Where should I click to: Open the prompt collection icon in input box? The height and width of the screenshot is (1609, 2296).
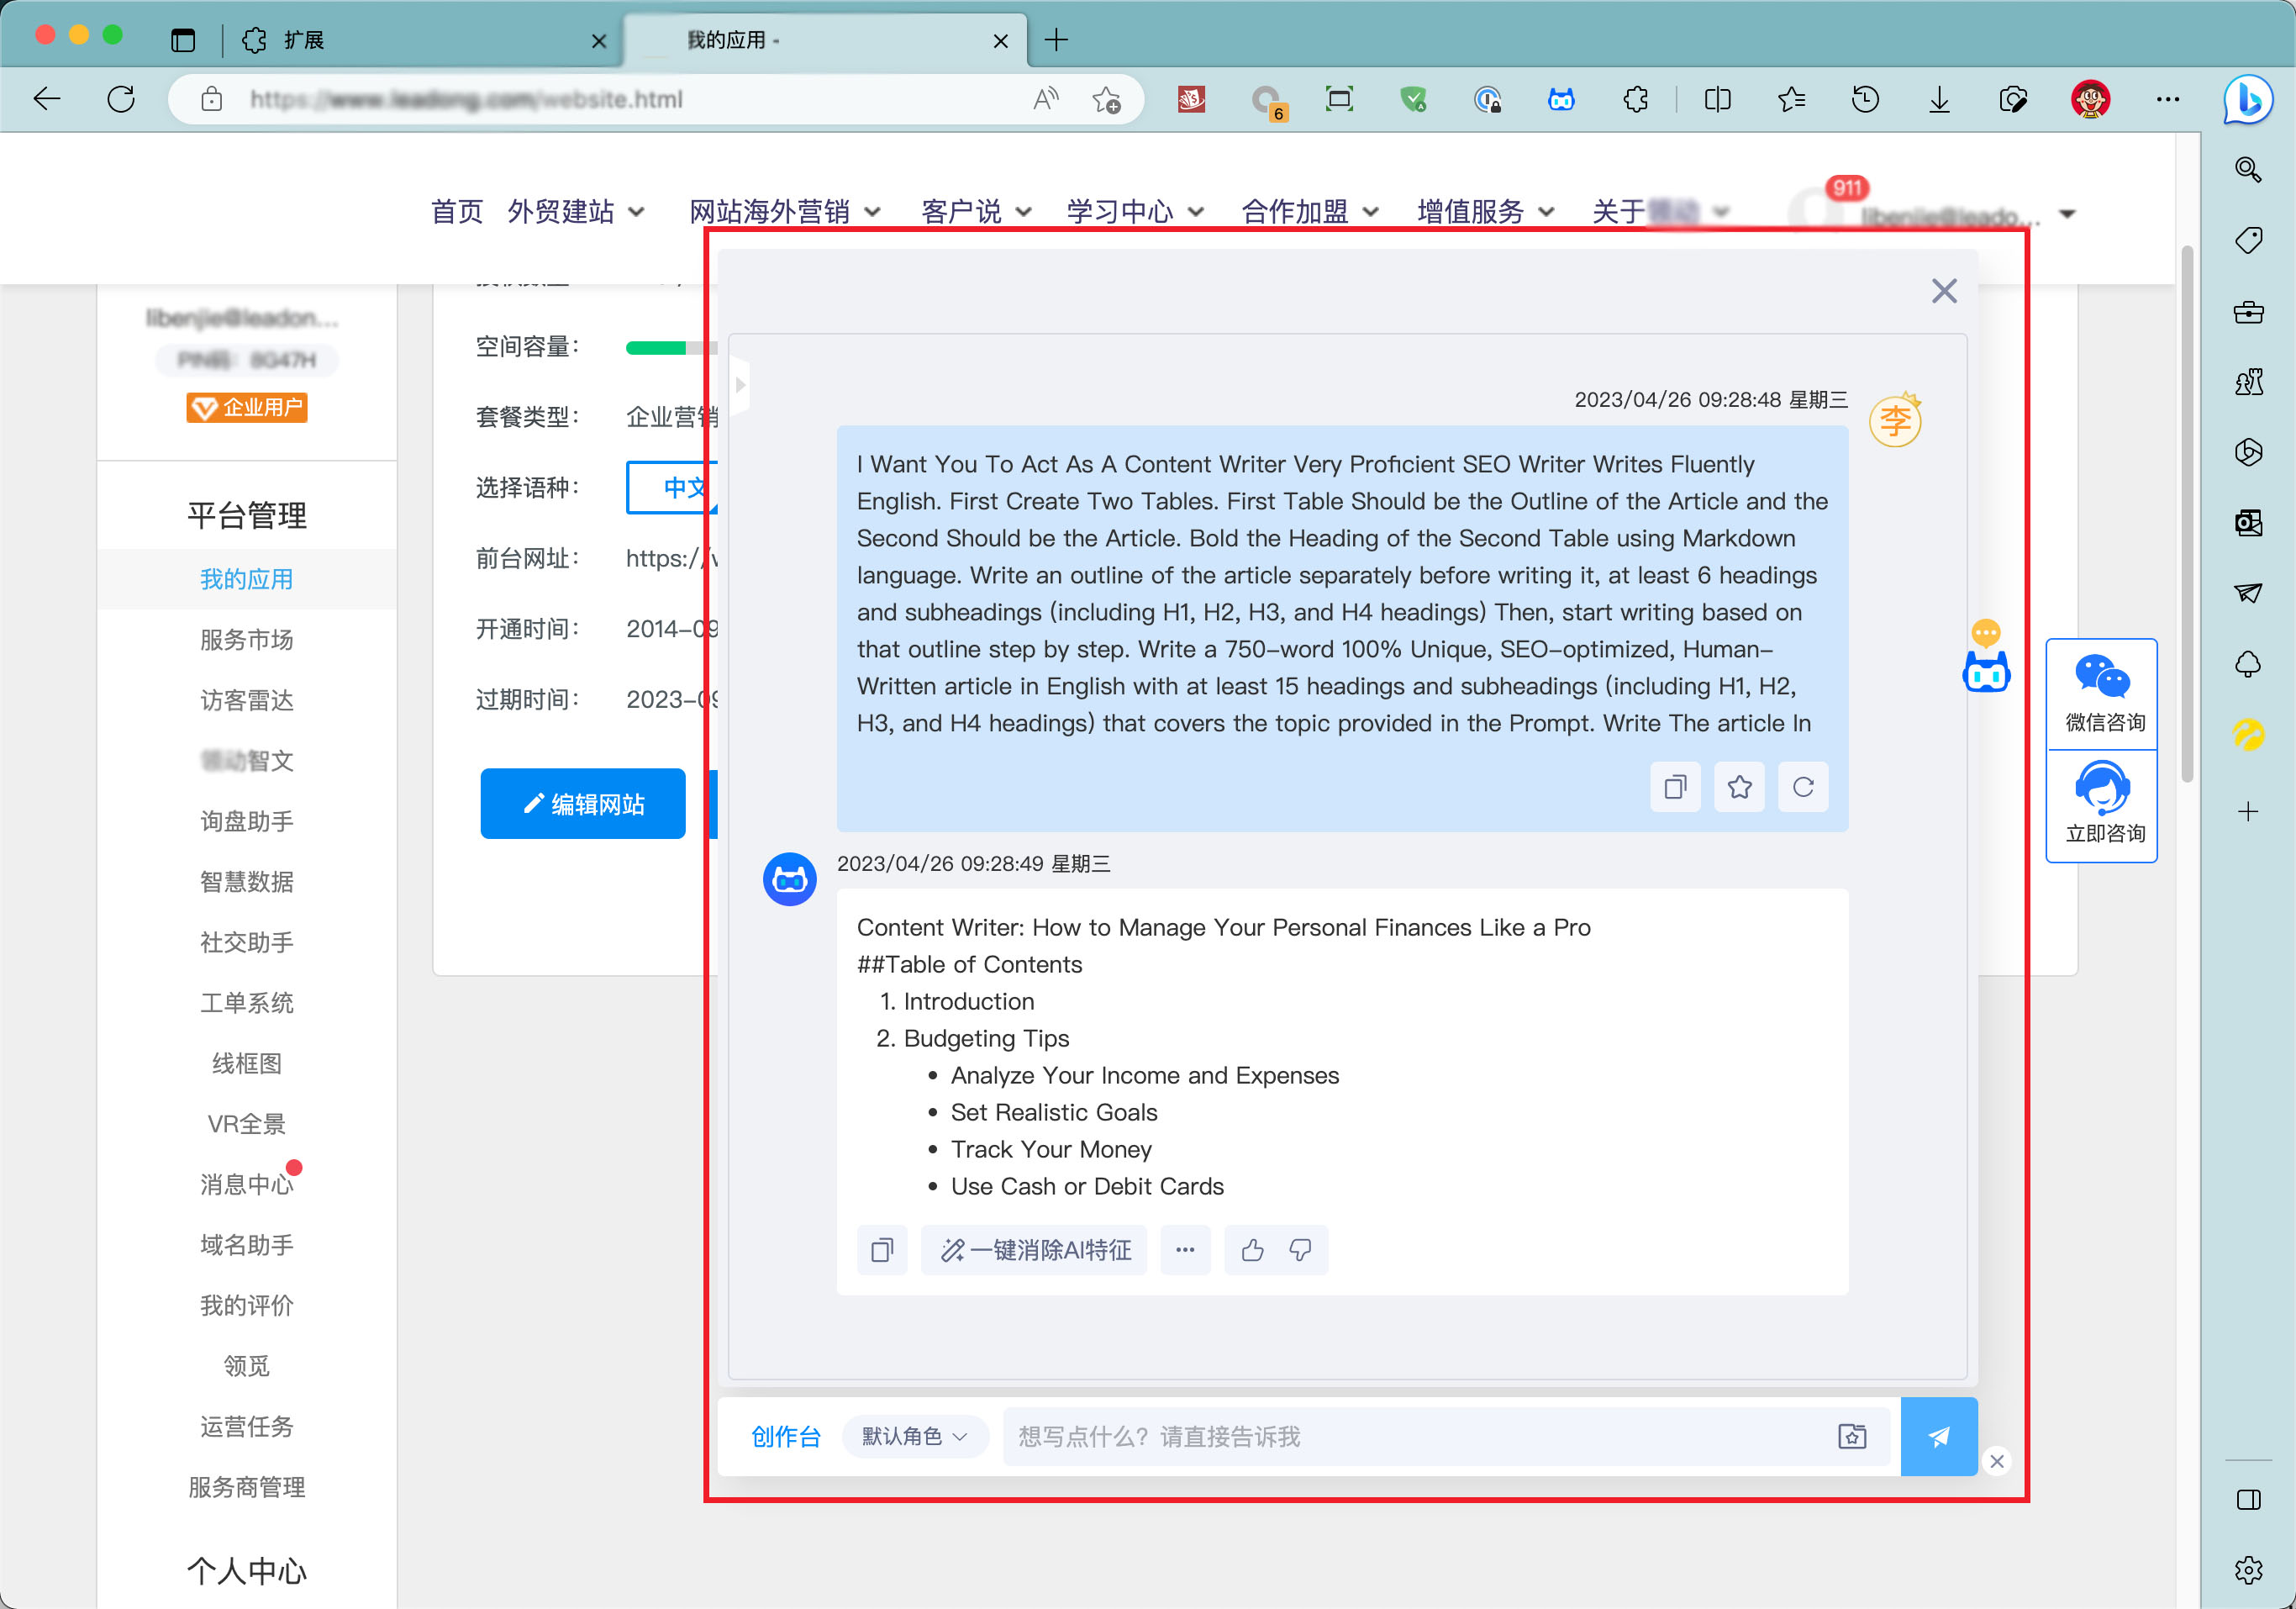(1851, 1436)
